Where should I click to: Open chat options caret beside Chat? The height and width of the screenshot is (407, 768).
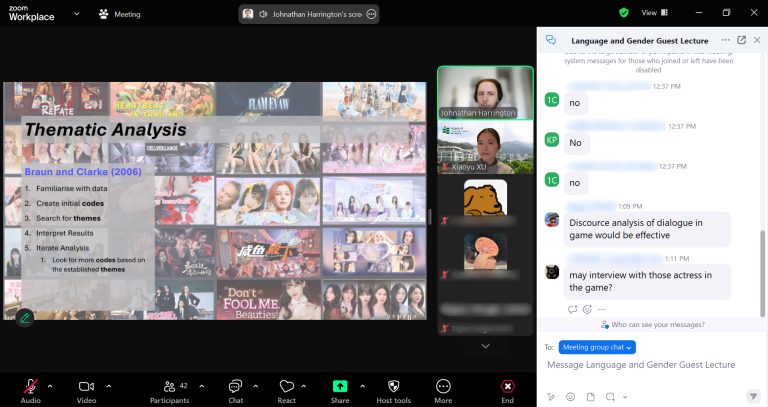pos(256,386)
